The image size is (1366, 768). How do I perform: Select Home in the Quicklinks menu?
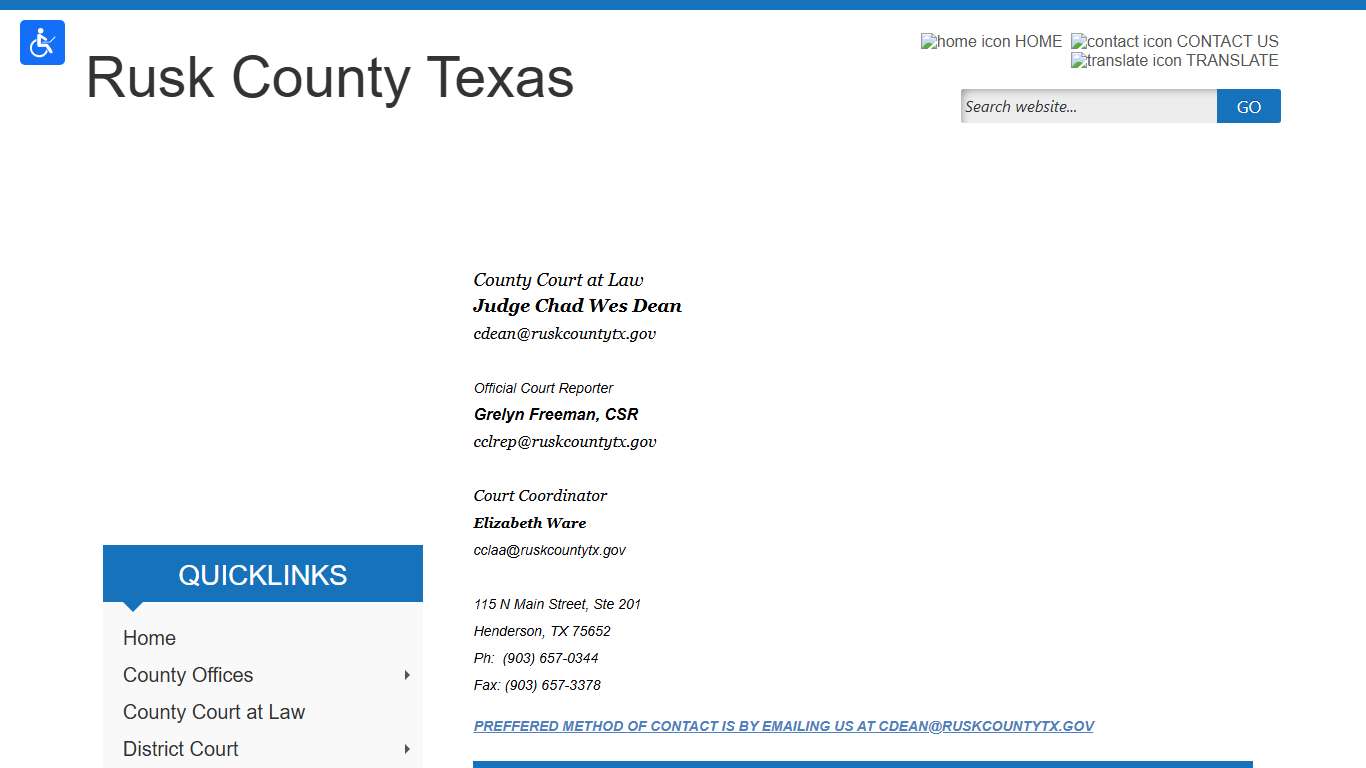[149, 638]
